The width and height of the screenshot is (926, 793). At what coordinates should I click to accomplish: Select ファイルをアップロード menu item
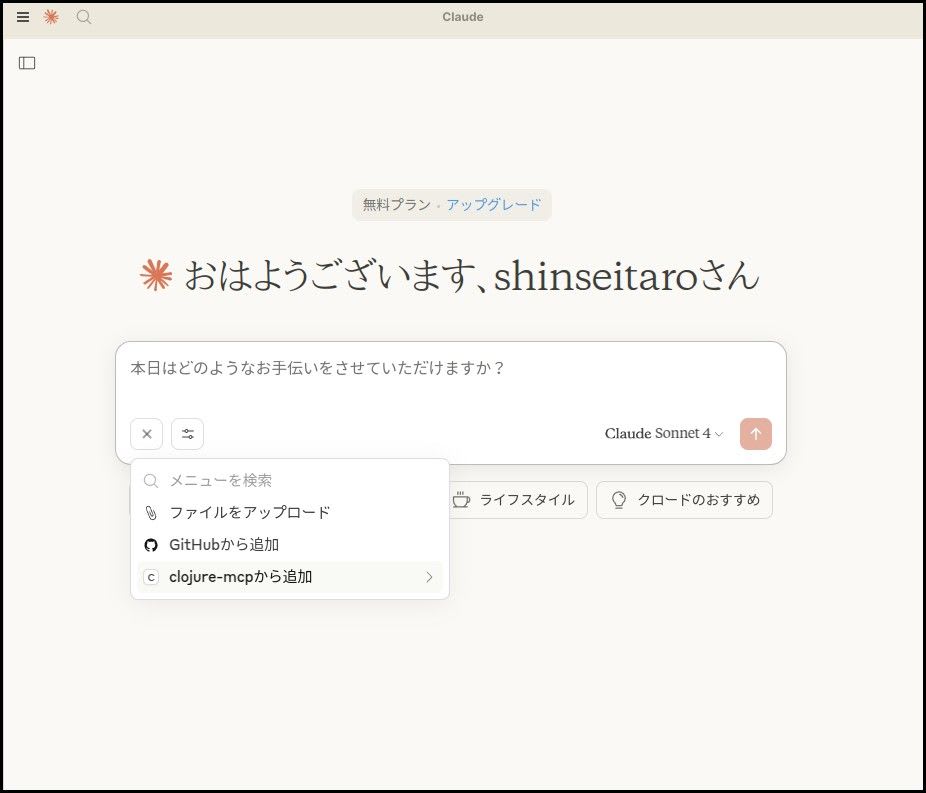[290, 513]
